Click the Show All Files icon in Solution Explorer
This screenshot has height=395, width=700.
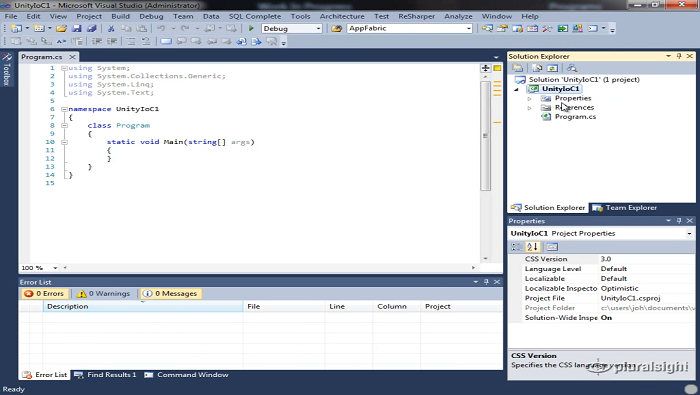537,68
